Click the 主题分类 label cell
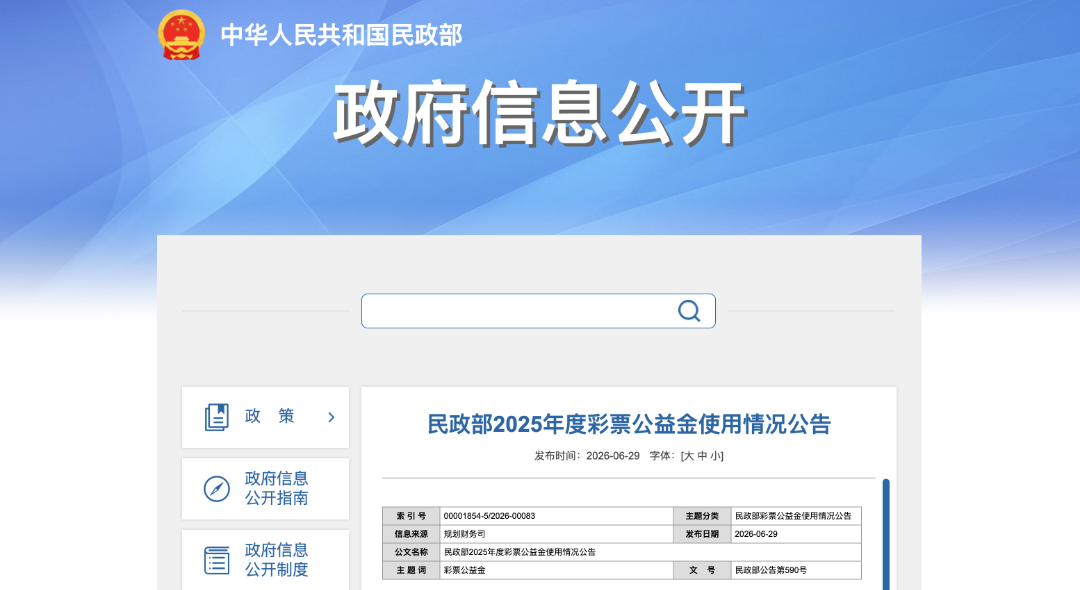This screenshot has height=590, width=1080. (702, 516)
